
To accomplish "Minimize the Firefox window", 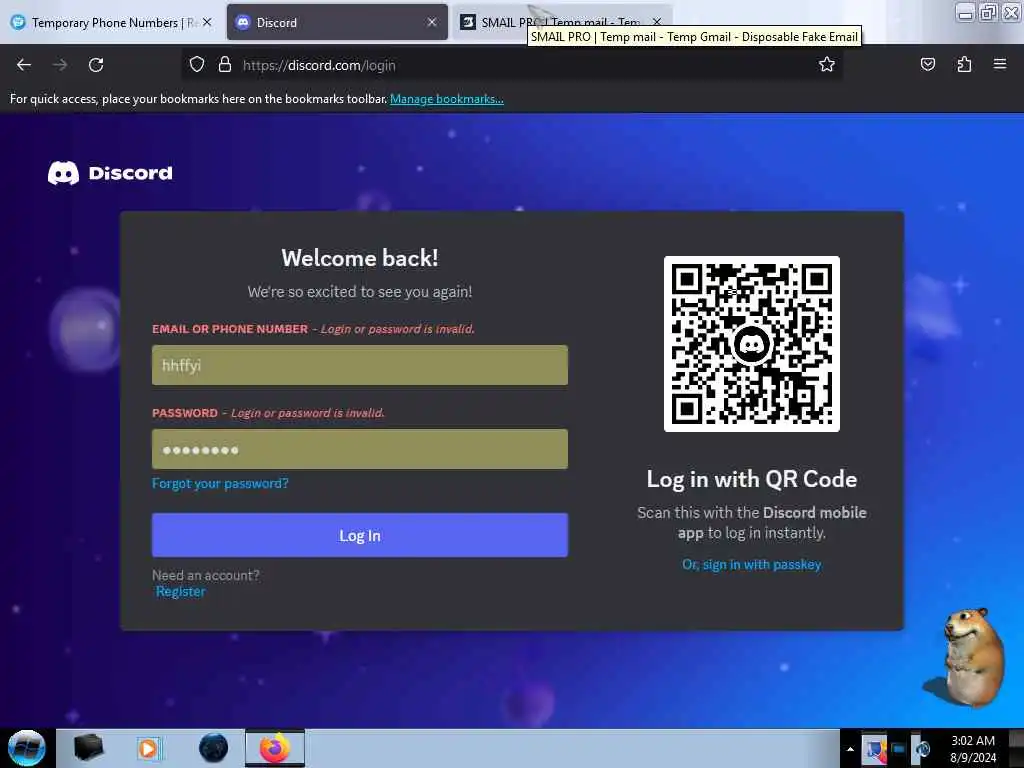I will pyautogui.click(x=966, y=13).
